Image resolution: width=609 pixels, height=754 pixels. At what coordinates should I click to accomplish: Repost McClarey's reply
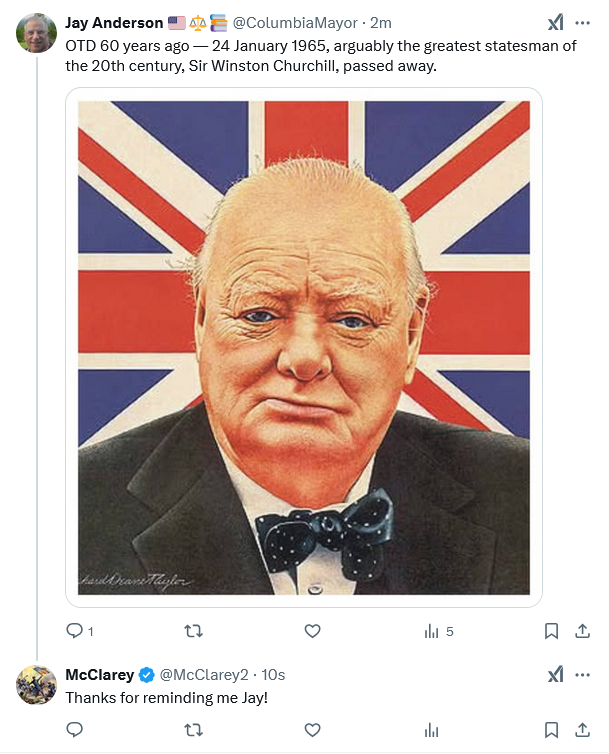[194, 731]
